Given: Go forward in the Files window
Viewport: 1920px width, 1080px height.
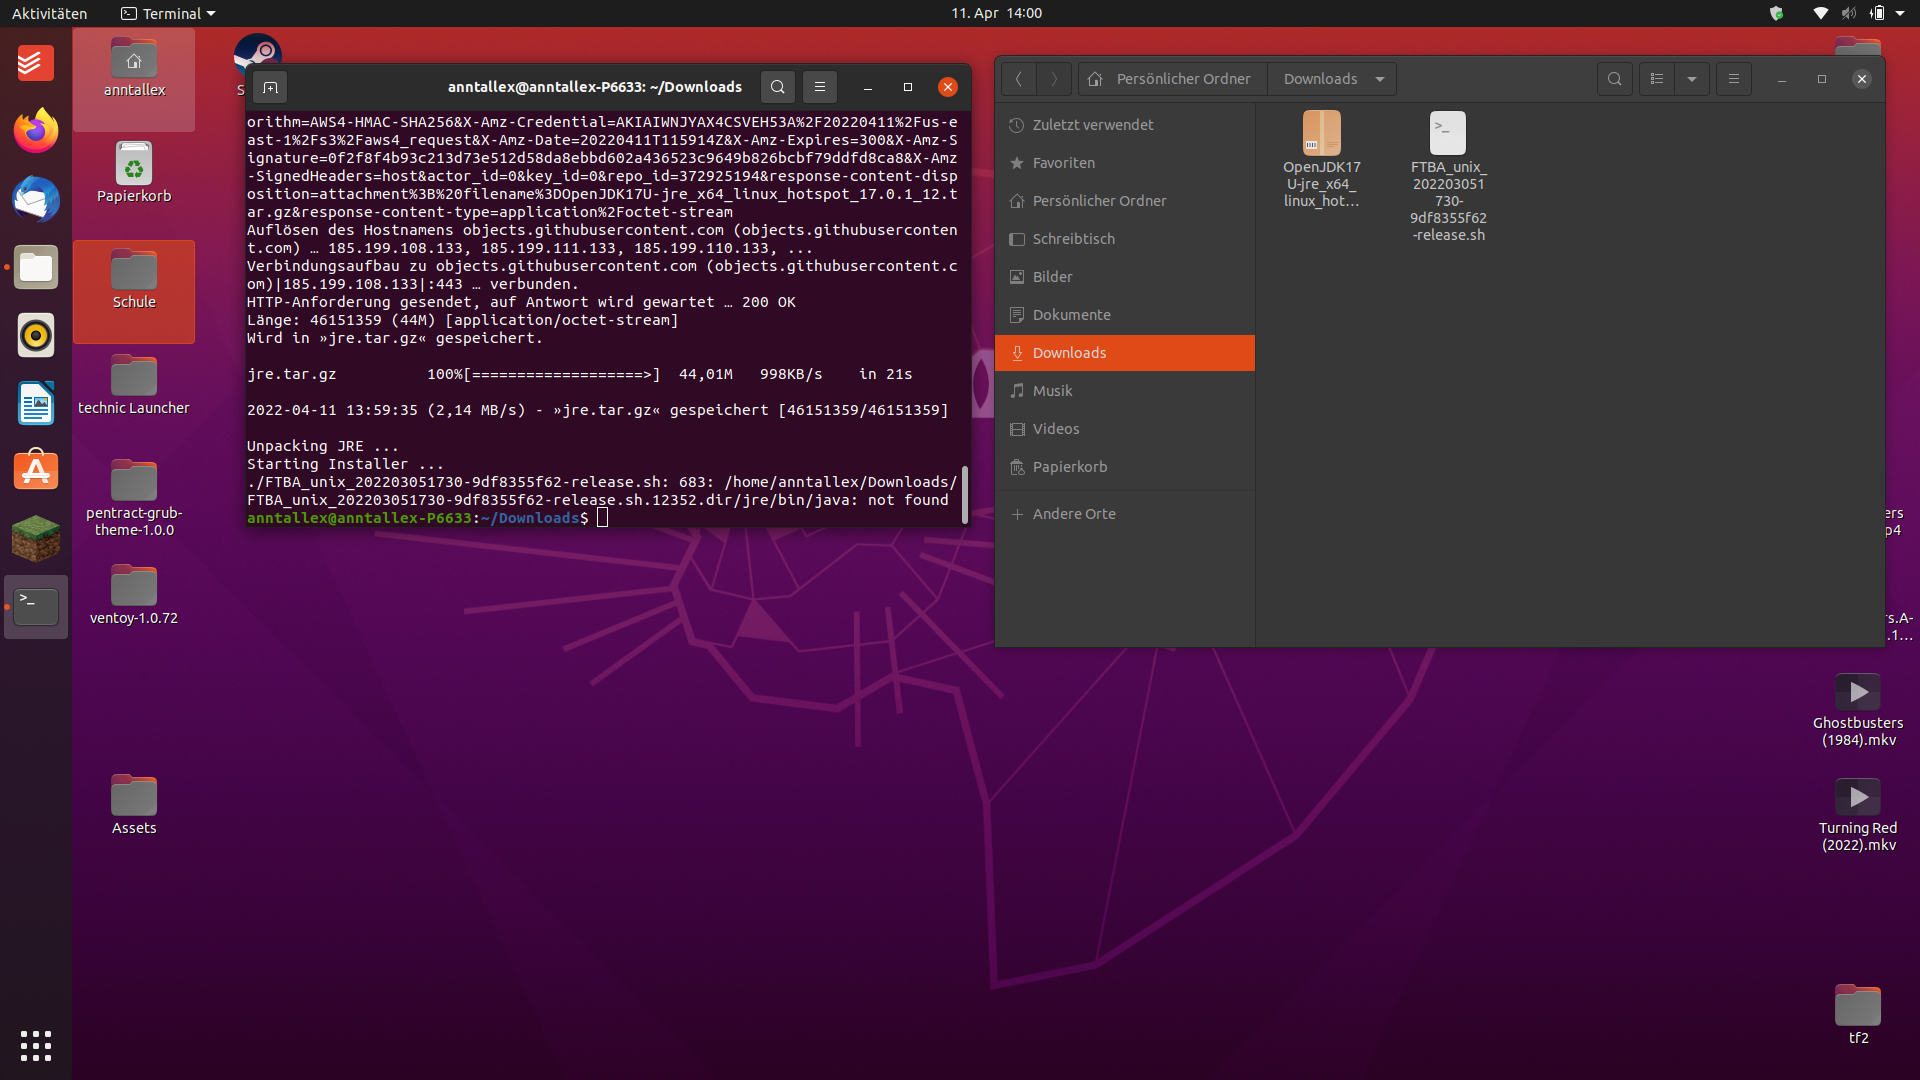Looking at the screenshot, I should [1054, 79].
